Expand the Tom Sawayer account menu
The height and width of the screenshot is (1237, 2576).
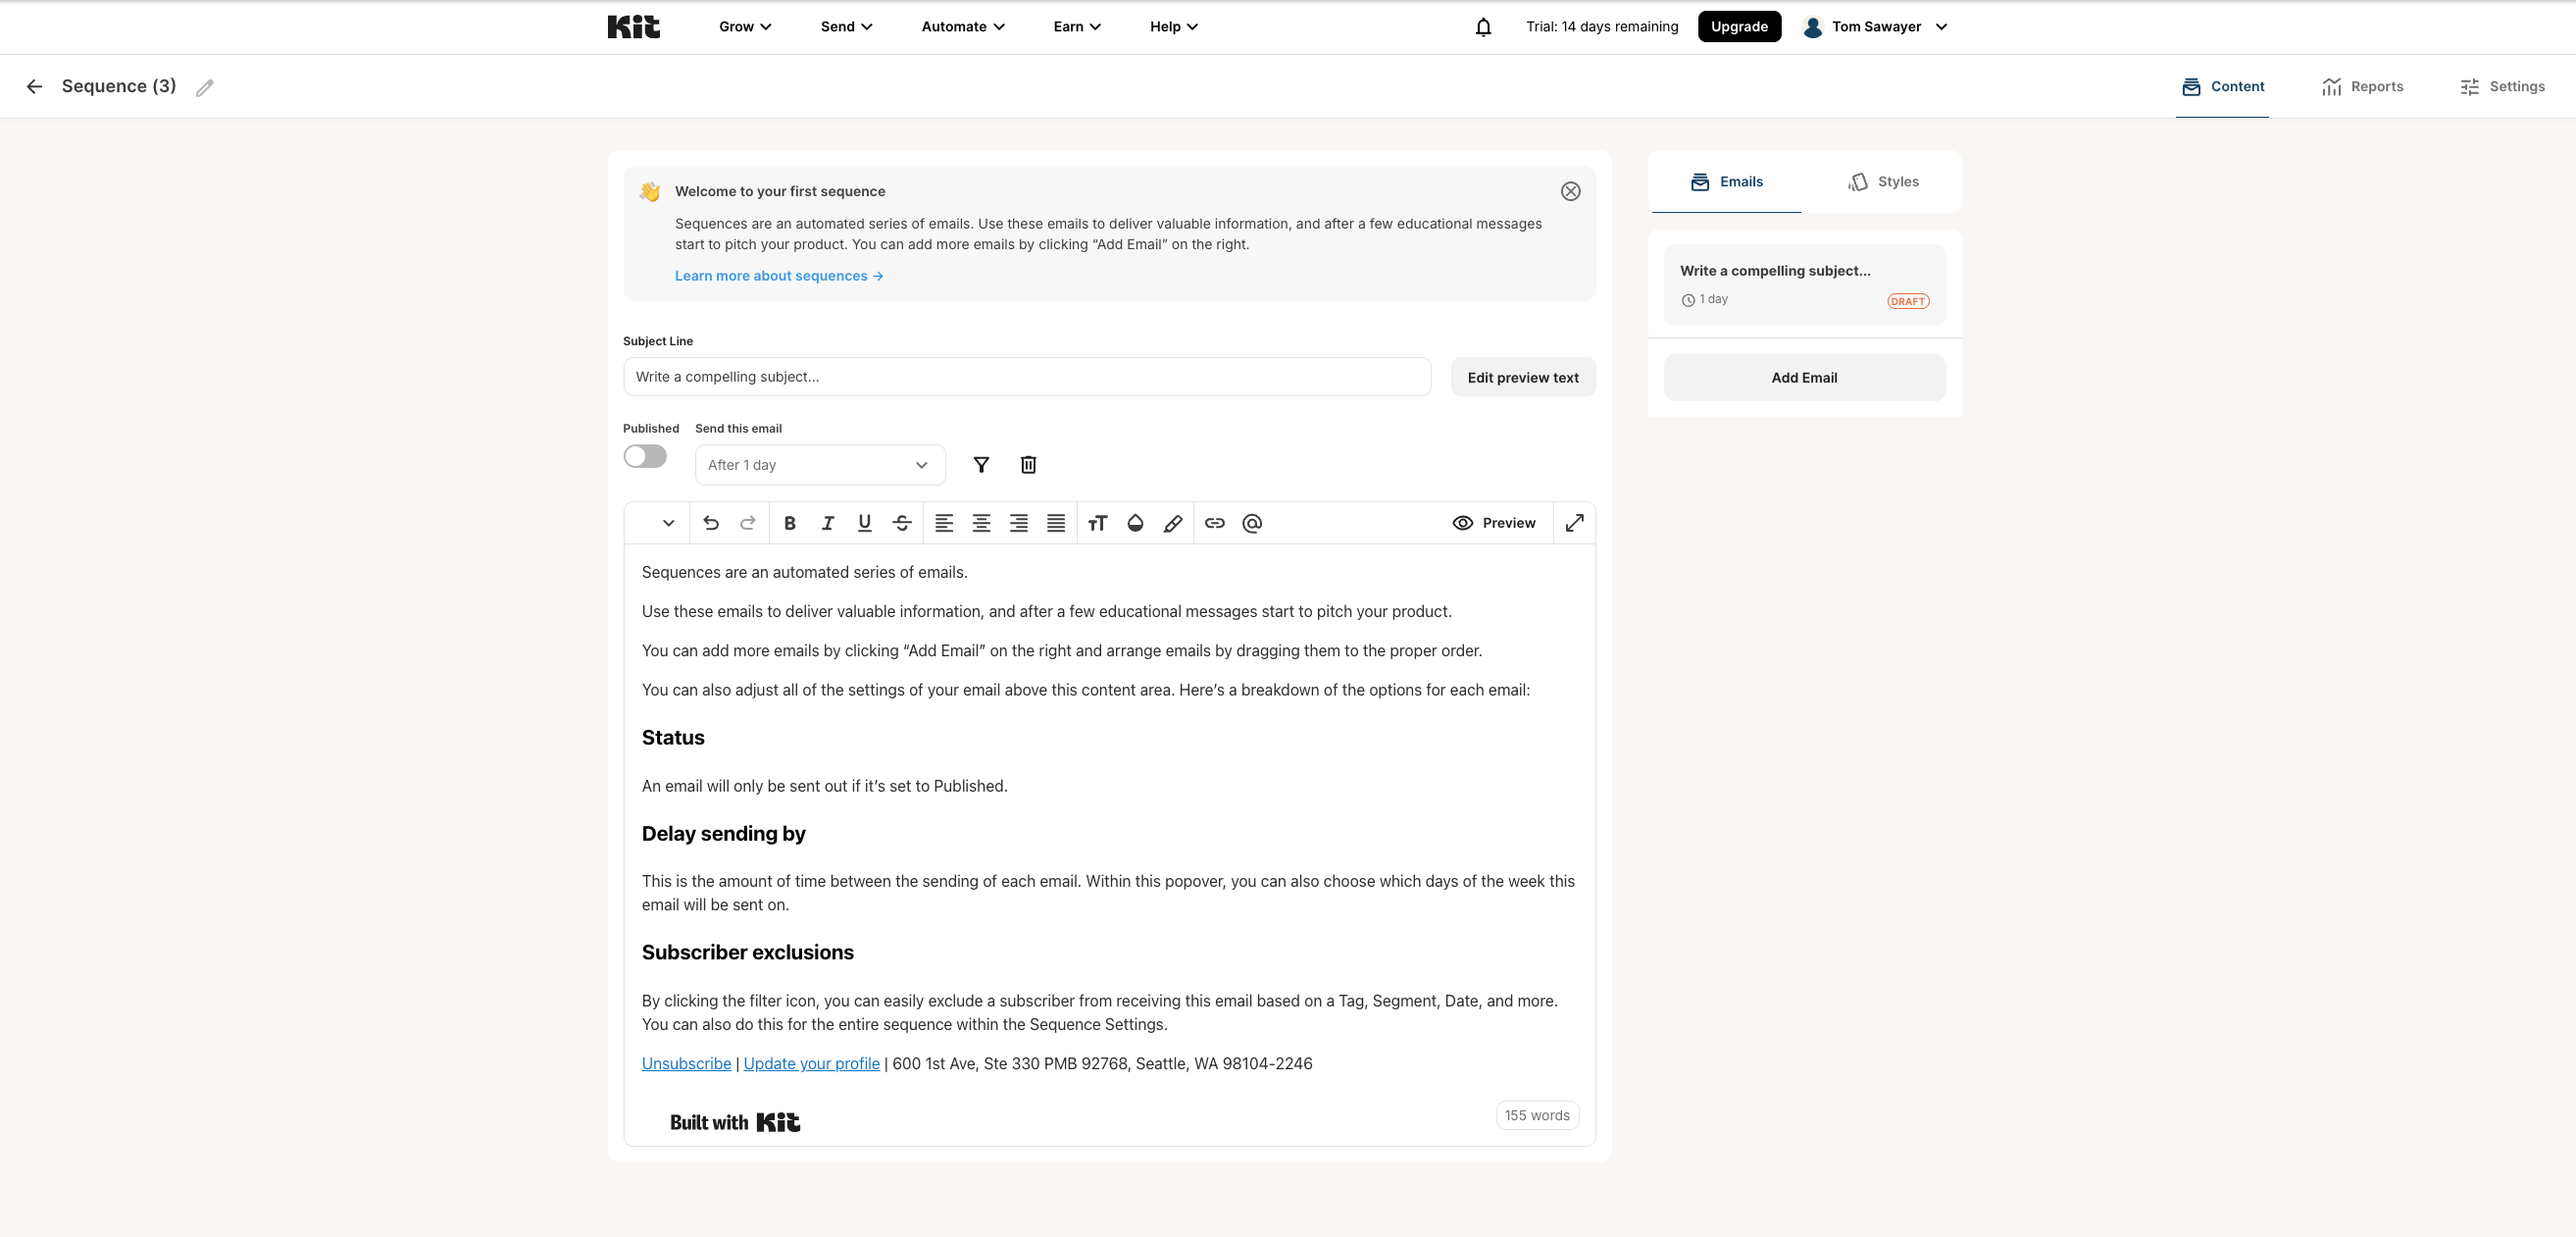coord(1875,27)
